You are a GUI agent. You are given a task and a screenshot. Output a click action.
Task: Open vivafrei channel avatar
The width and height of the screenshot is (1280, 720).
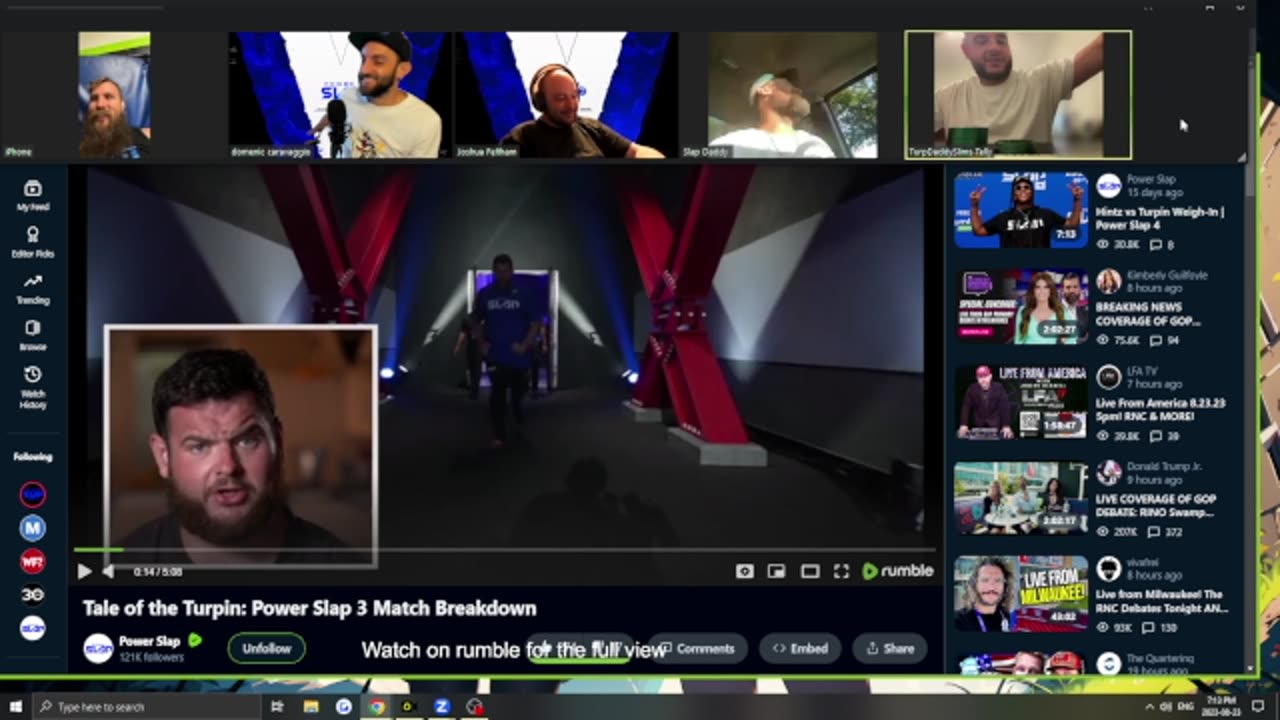click(1108, 569)
